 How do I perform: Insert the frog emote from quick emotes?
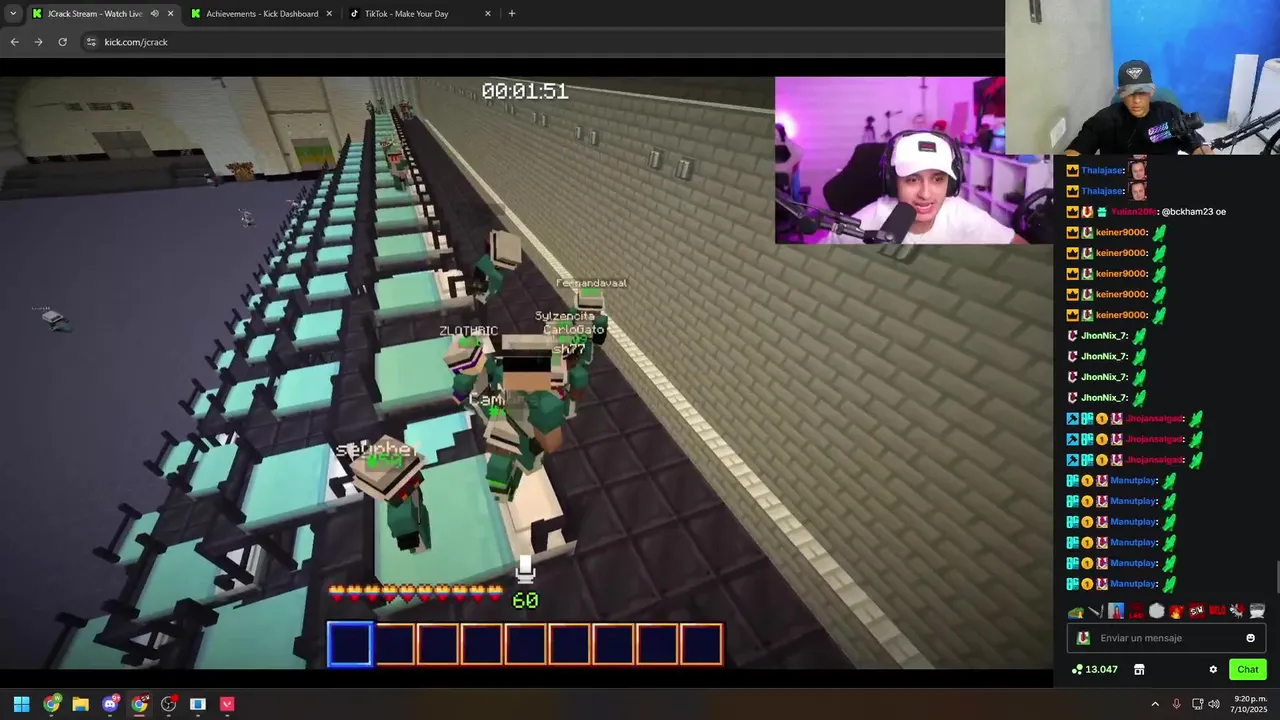(x=1076, y=611)
